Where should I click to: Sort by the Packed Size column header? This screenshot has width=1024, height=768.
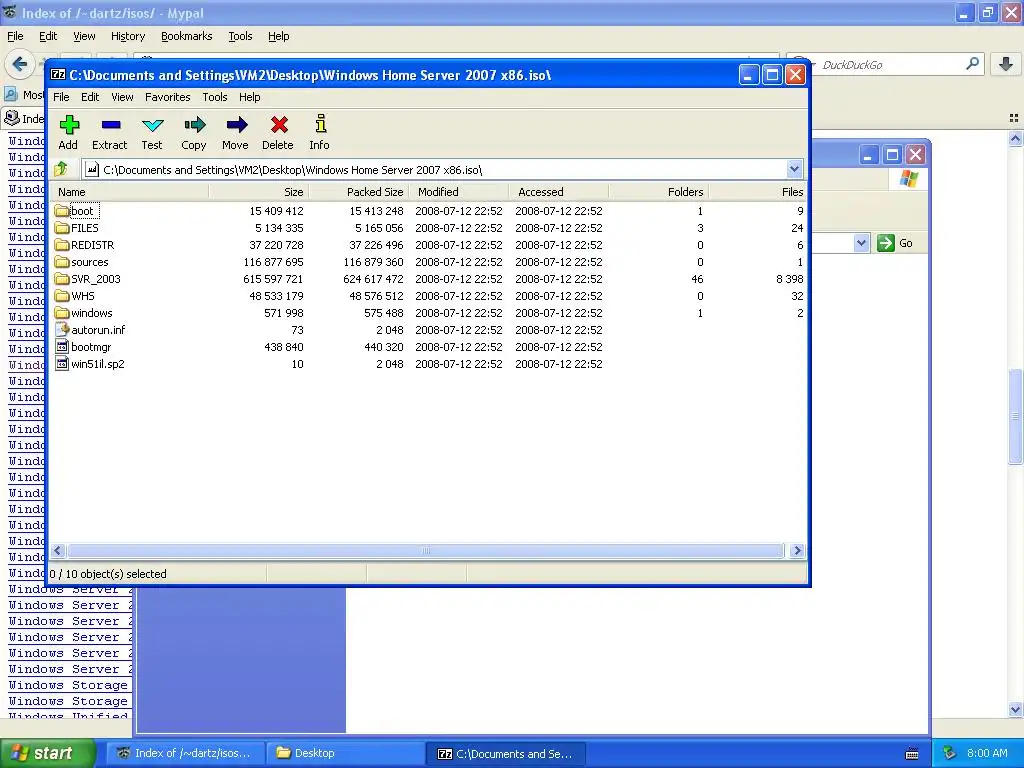pos(359,192)
